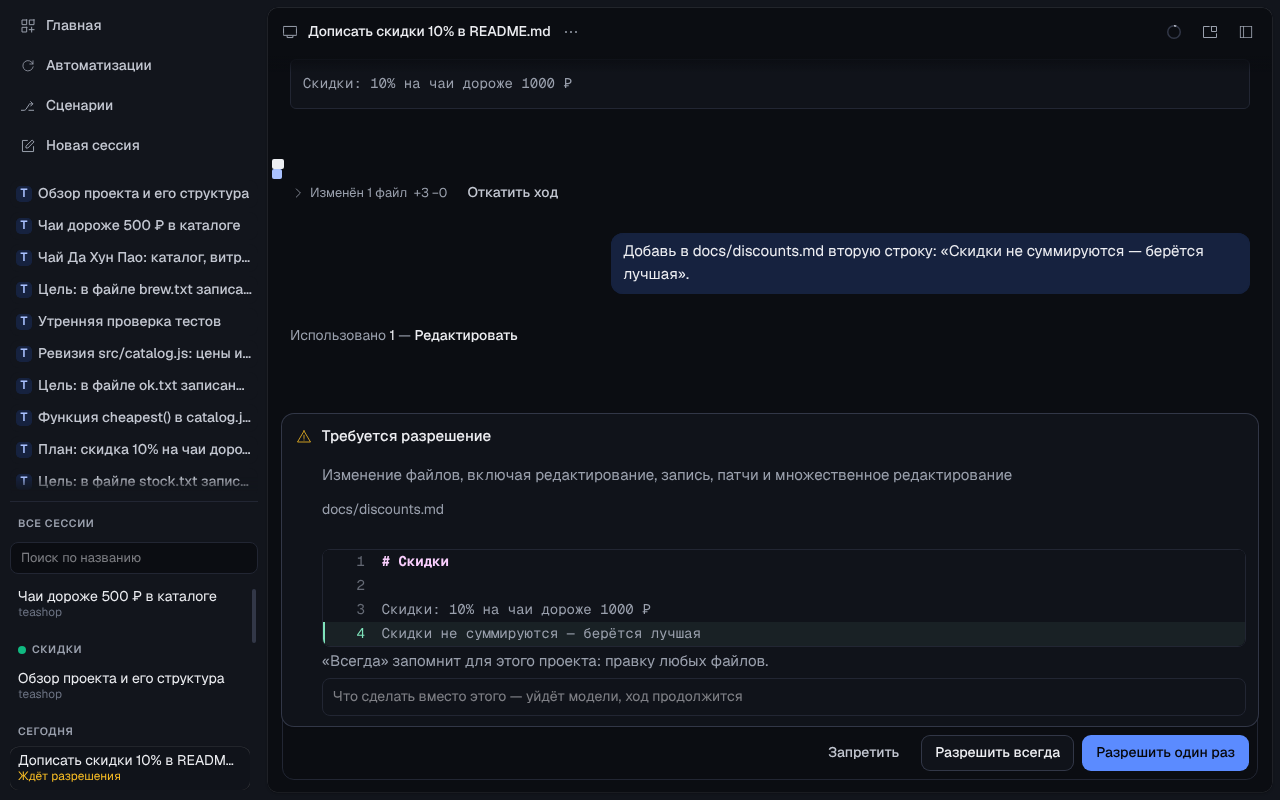Open the "Цель: в файле brew.txt записа…" session

(x=134, y=289)
